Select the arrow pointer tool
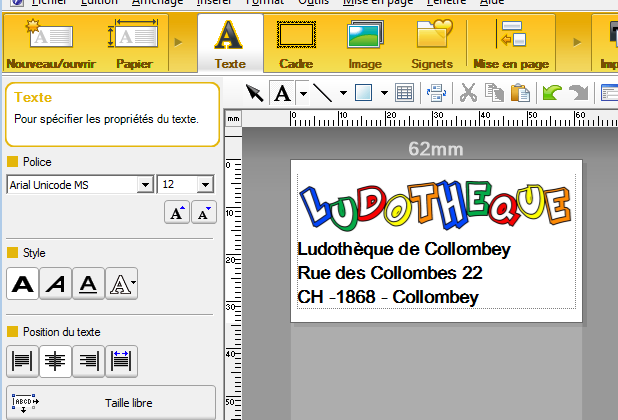The image size is (618, 420). 254,93
